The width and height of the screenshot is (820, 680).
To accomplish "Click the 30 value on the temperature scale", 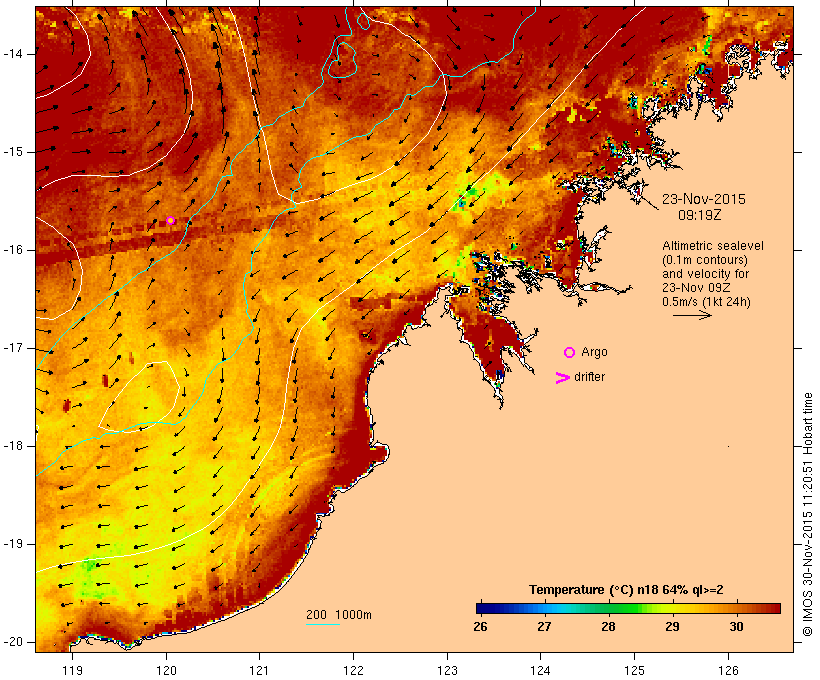I will (x=736, y=626).
